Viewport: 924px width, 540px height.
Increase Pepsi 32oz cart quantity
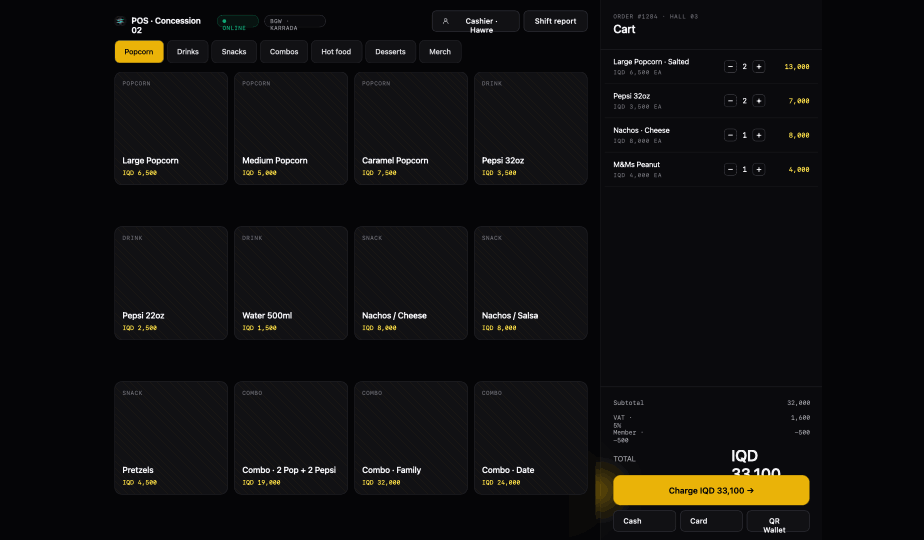coord(758,101)
